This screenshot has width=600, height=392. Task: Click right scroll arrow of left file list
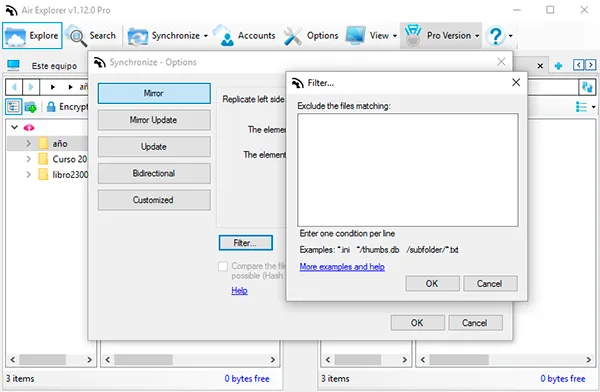tap(273, 360)
